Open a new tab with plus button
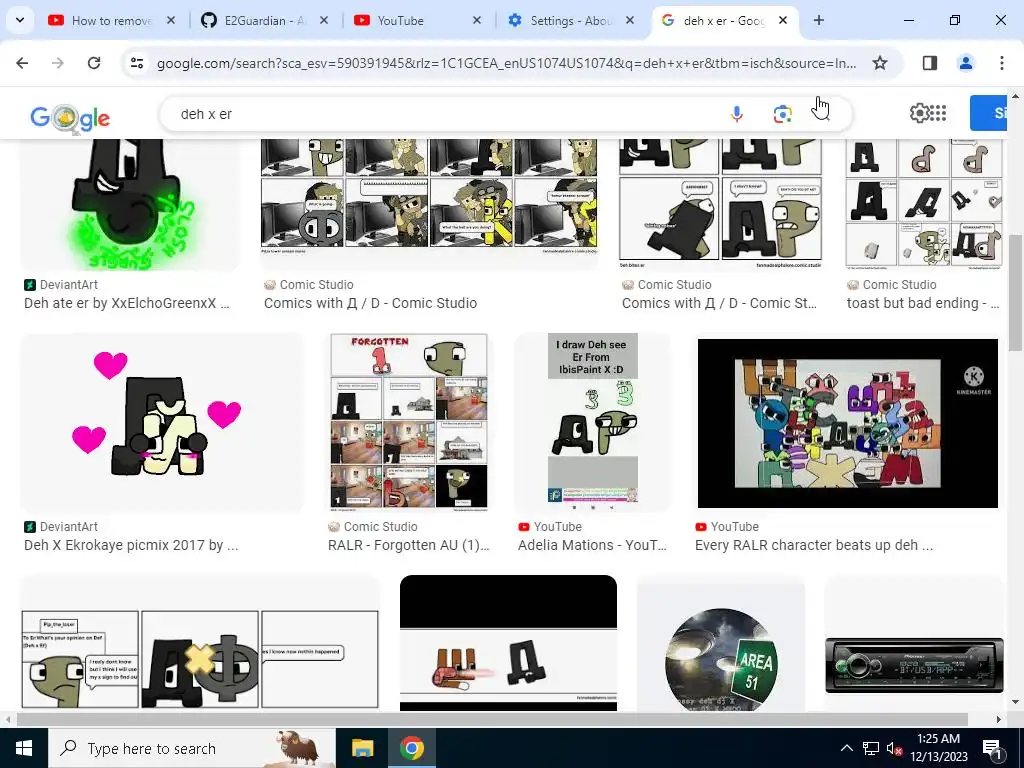This screenshot has width=1024, height=768. pos(818,20)
